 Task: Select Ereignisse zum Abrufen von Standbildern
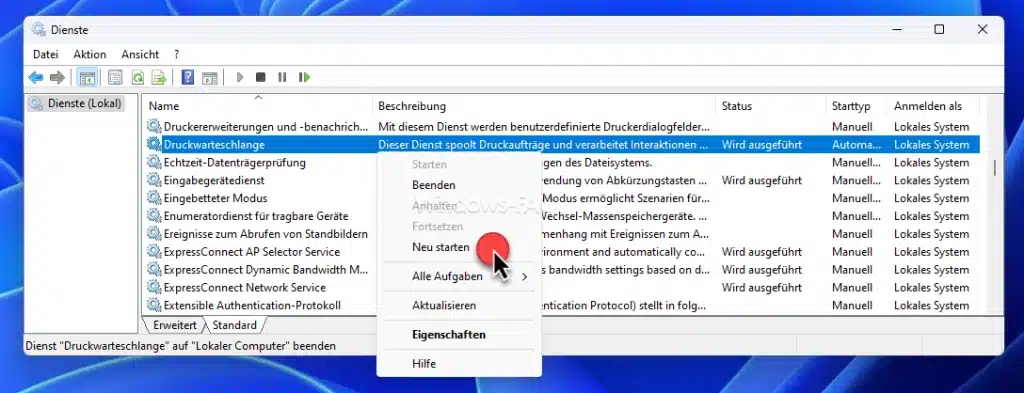click(x=265, y=234)
